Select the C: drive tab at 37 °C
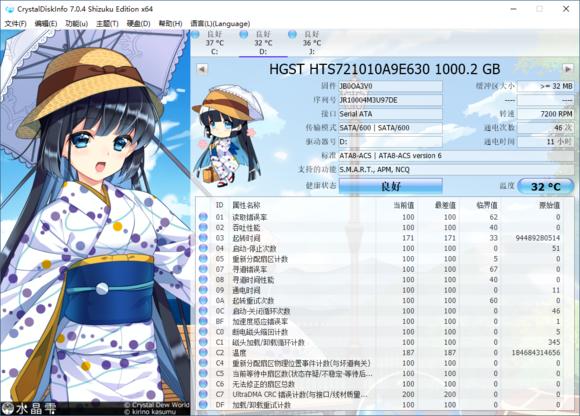The image size is (580, 416). click(x=215, y=43)
